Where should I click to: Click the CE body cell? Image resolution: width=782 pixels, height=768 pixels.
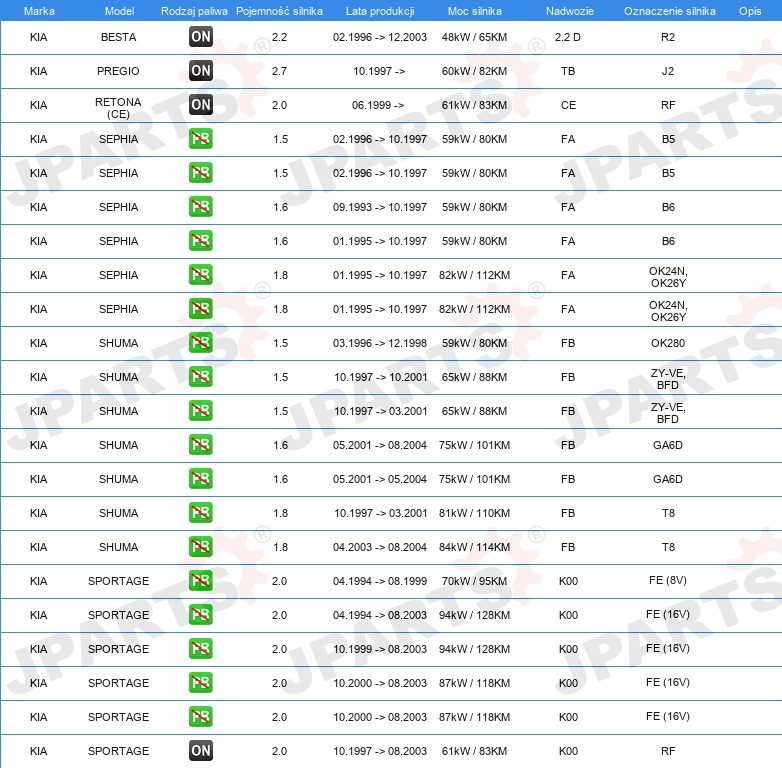coord(568,105)
